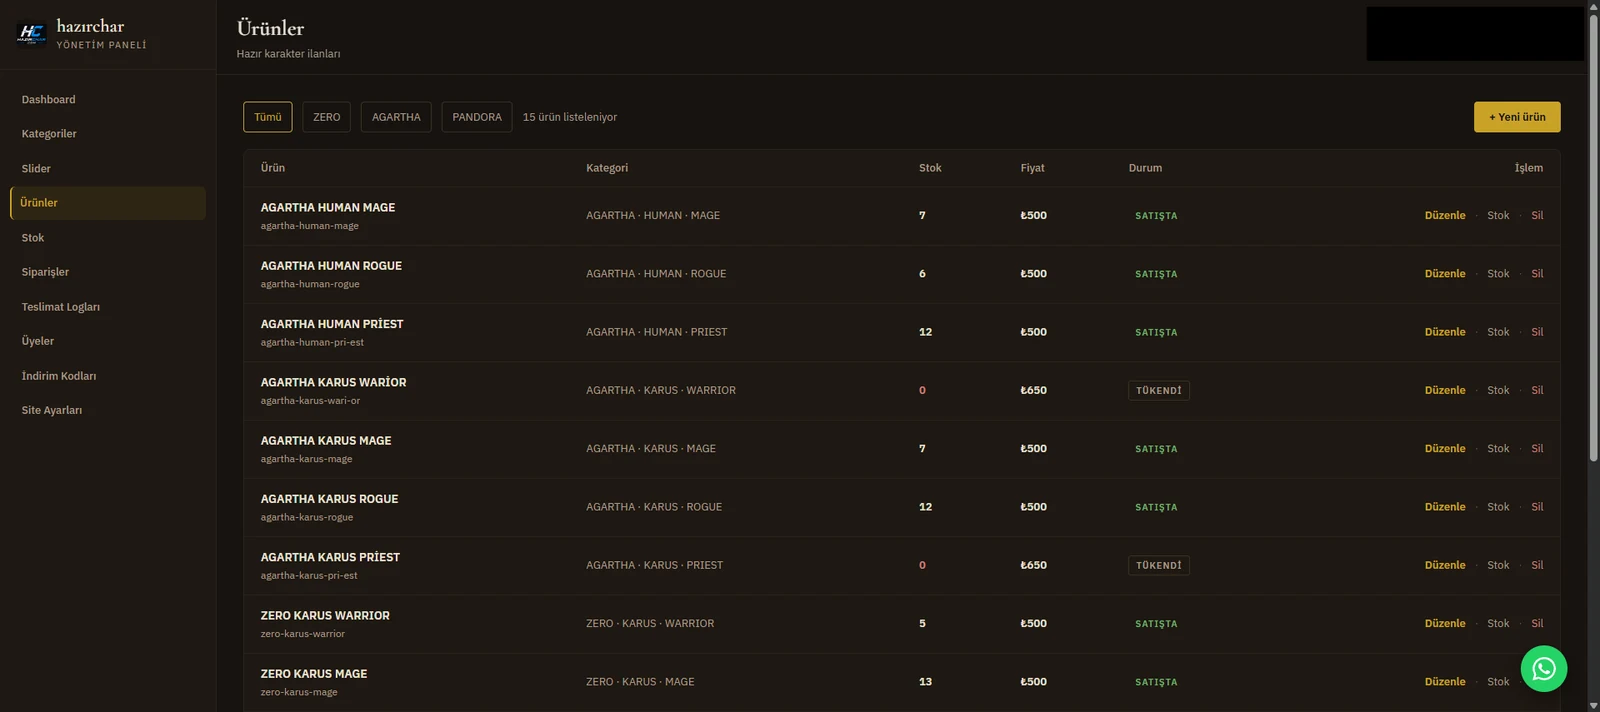This screenshot has height=712, width=1600.
Task: Click the Kategori column header
Action: click(x=607, y=168)
